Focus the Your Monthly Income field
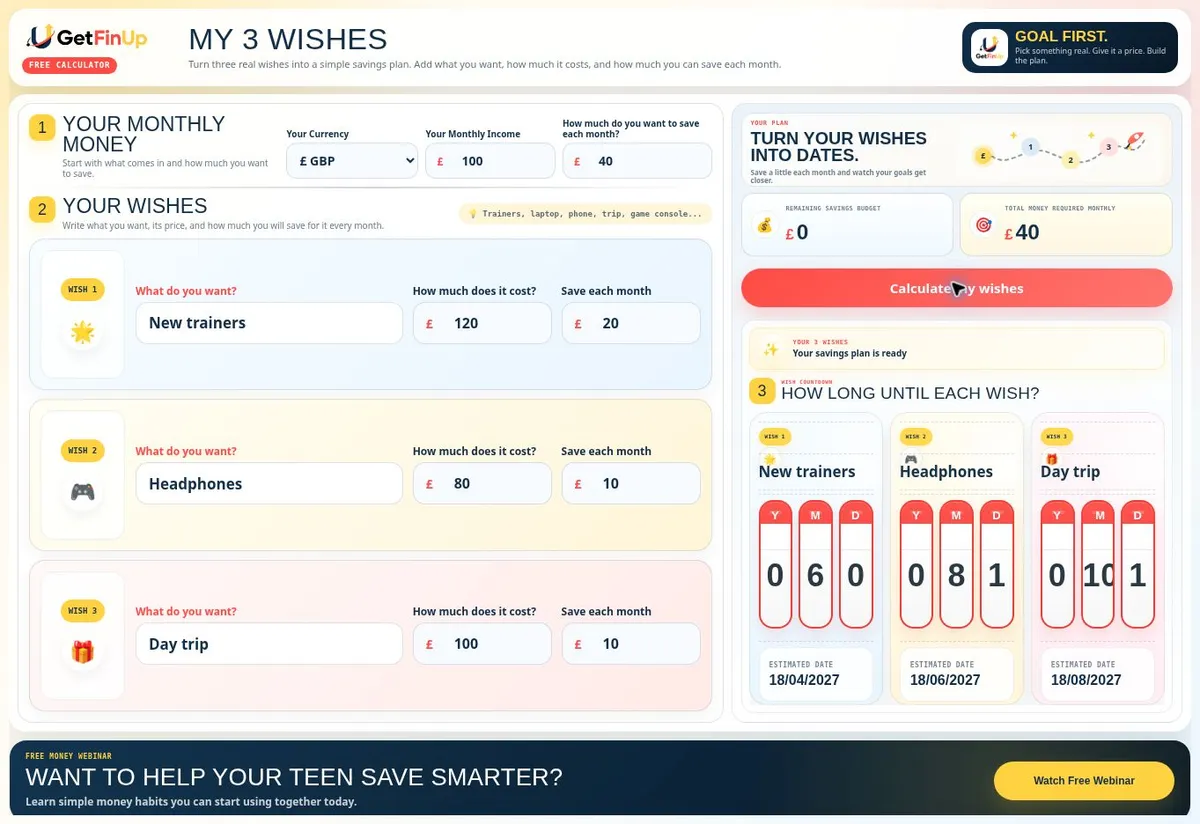Image resolution: width=1200 pixels, height=824 pixels. tap(490, 161)
